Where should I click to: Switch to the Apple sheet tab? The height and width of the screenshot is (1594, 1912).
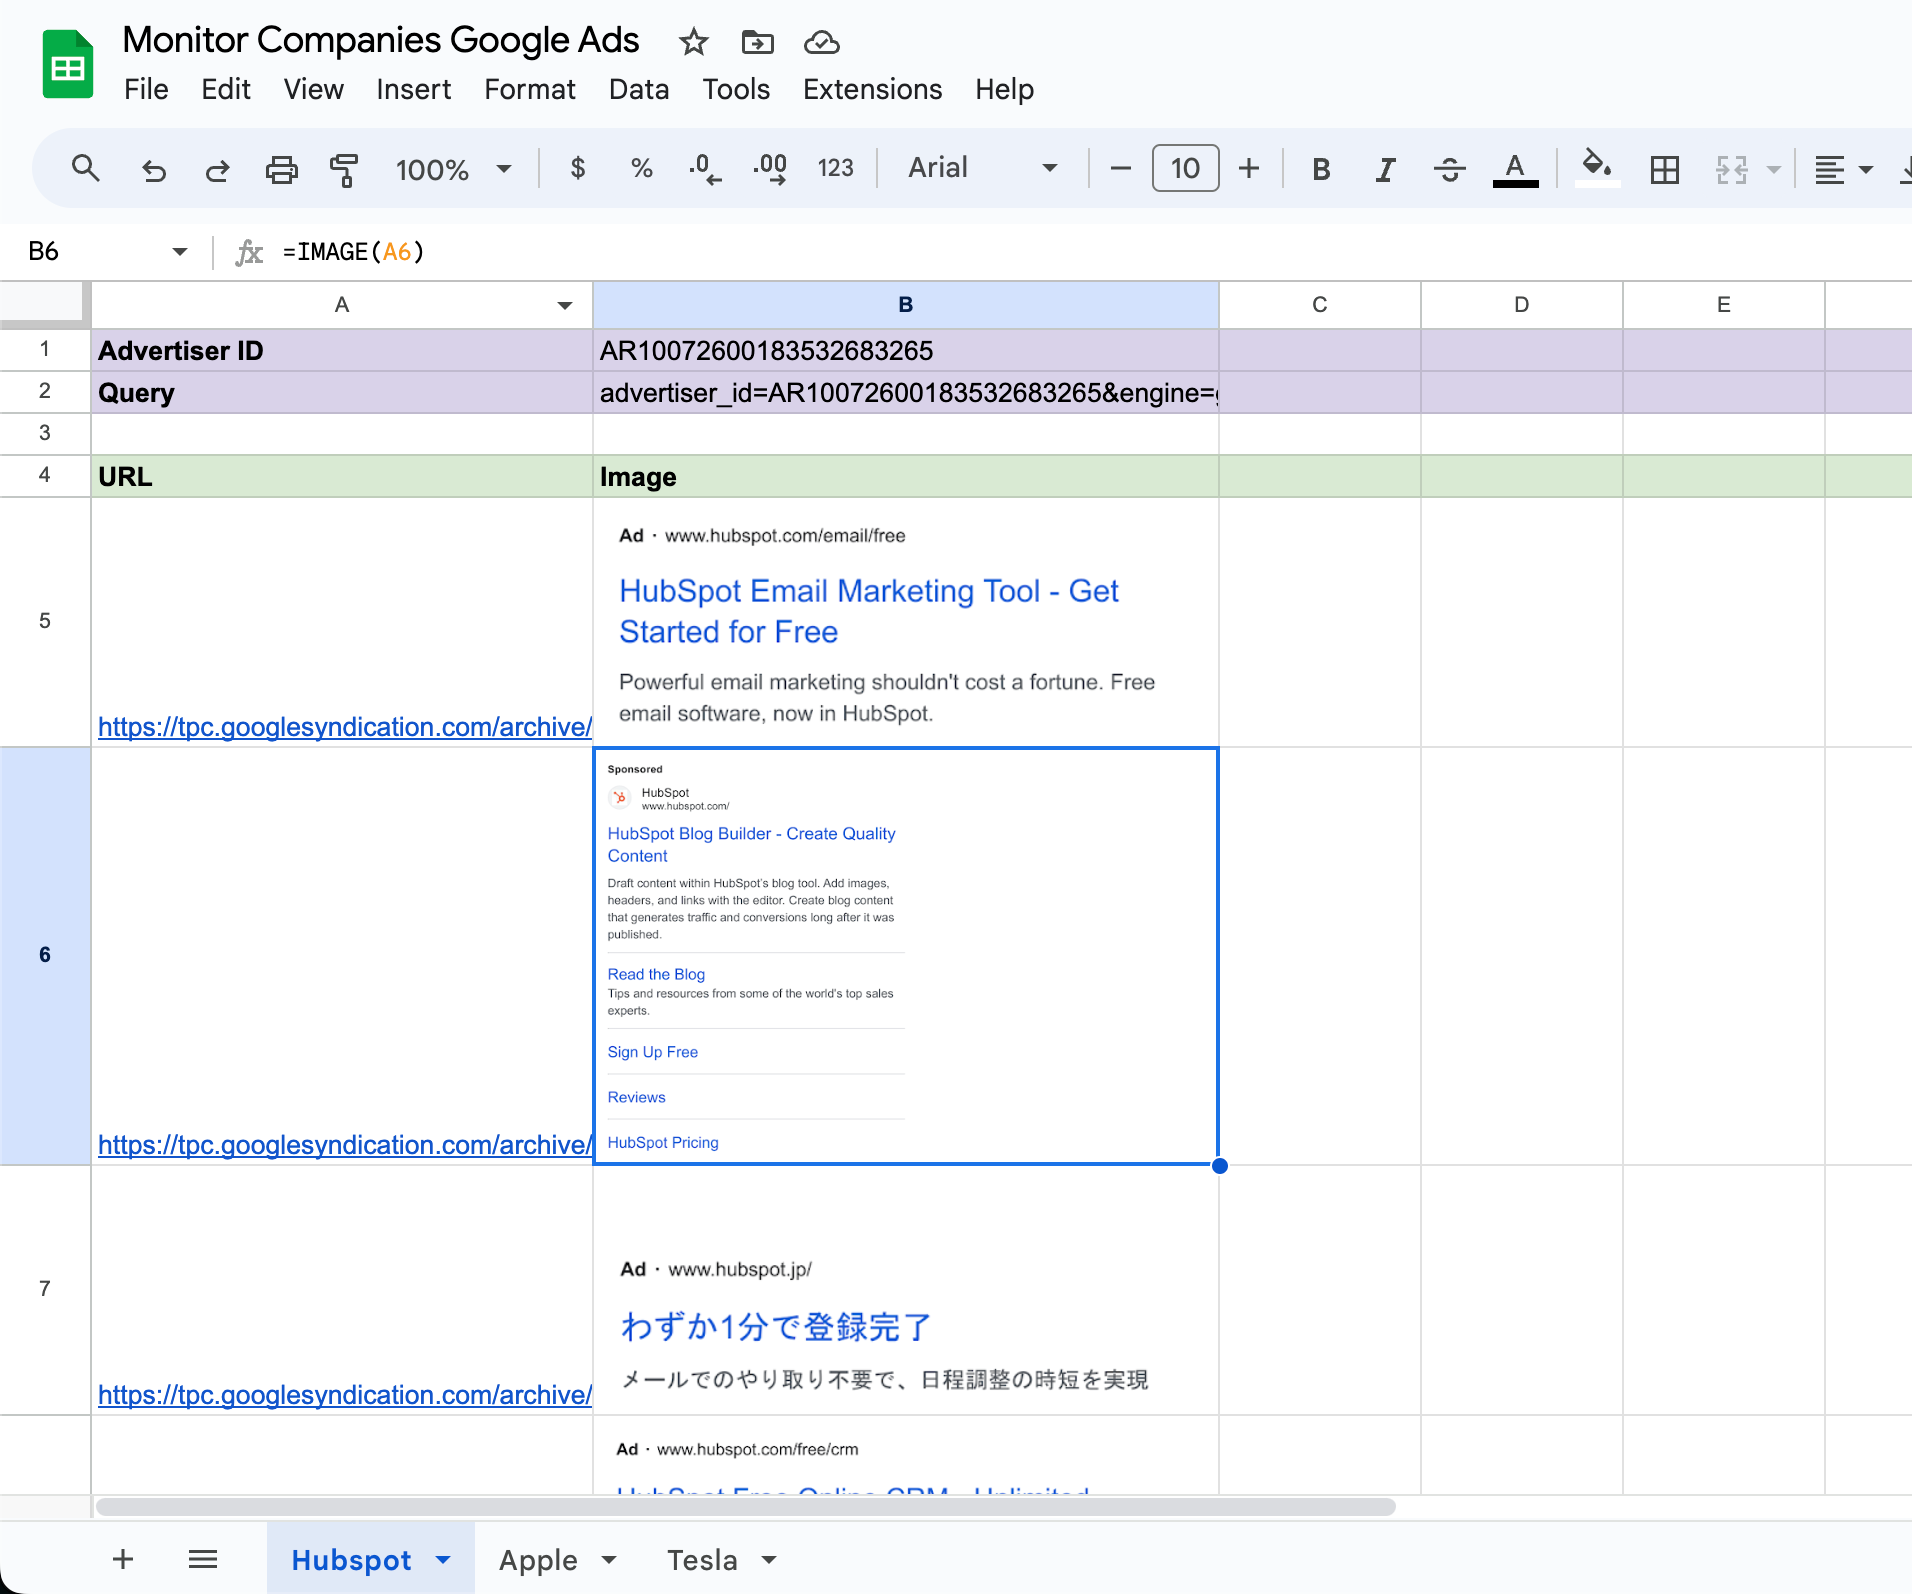click(538, 1560)
